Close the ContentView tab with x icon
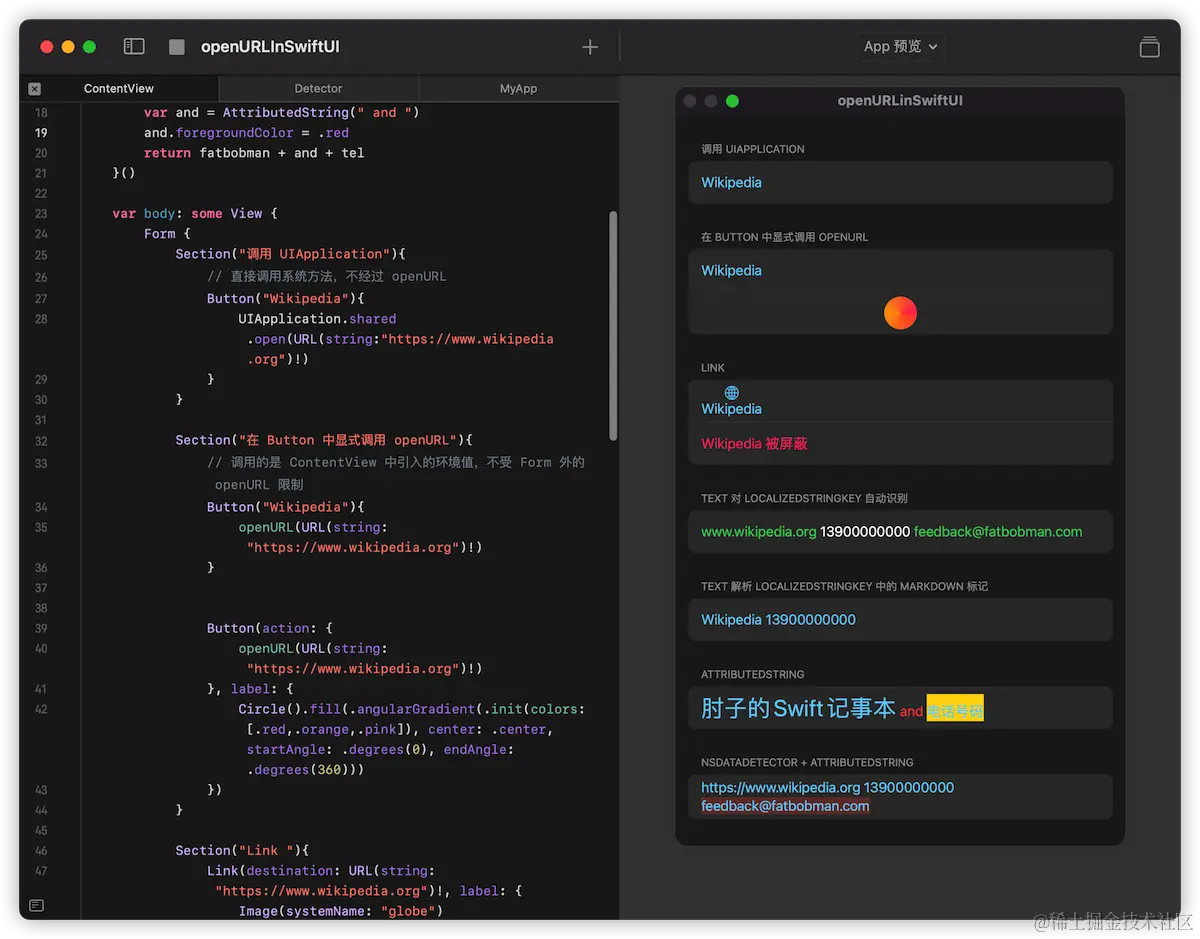Image resolution: width=1200 pixels, height=939 pixels. (35, 89)
